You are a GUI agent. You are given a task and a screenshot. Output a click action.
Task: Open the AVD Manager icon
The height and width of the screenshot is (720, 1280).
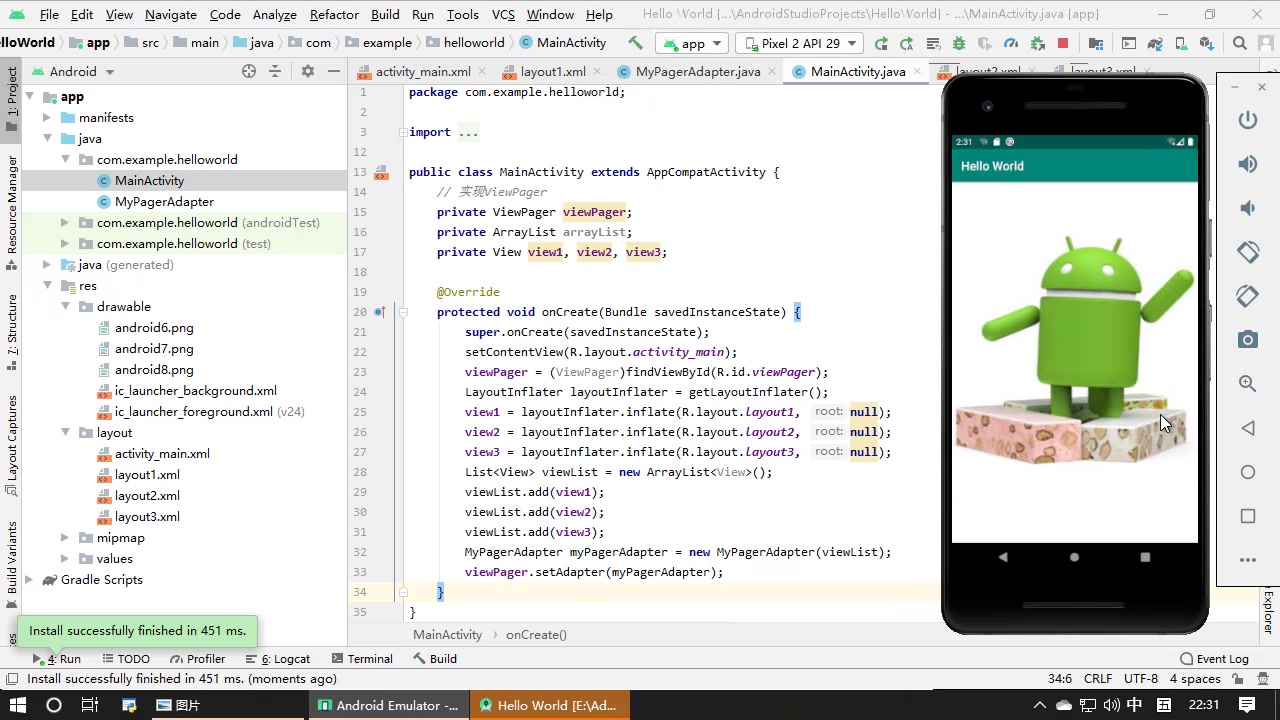coord(1181,43)
